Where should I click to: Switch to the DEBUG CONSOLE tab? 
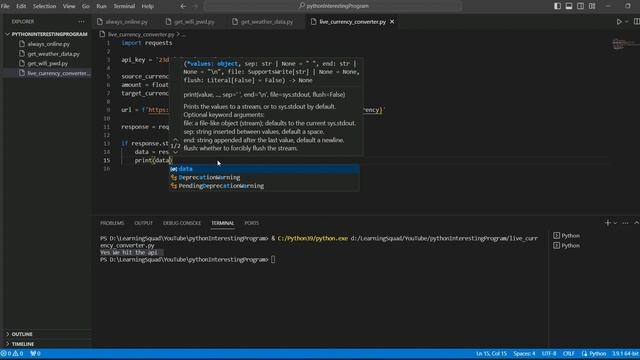click(182, 223)
